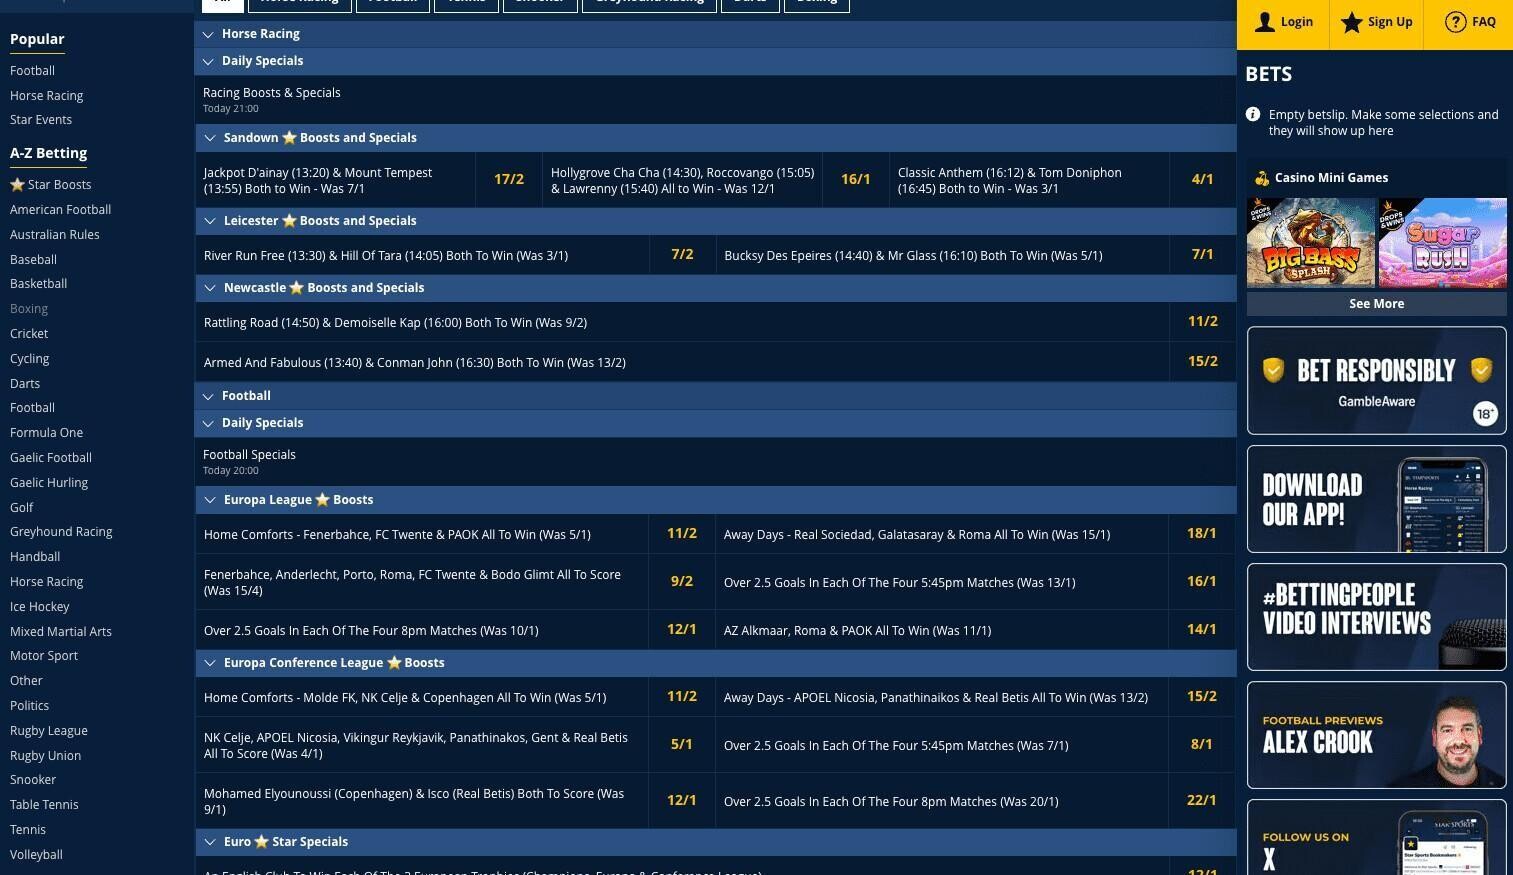The width and height of the screenshot is (1513, 875).
Task: Click the FAQ question mark icon
Action: click(1456, 22)
